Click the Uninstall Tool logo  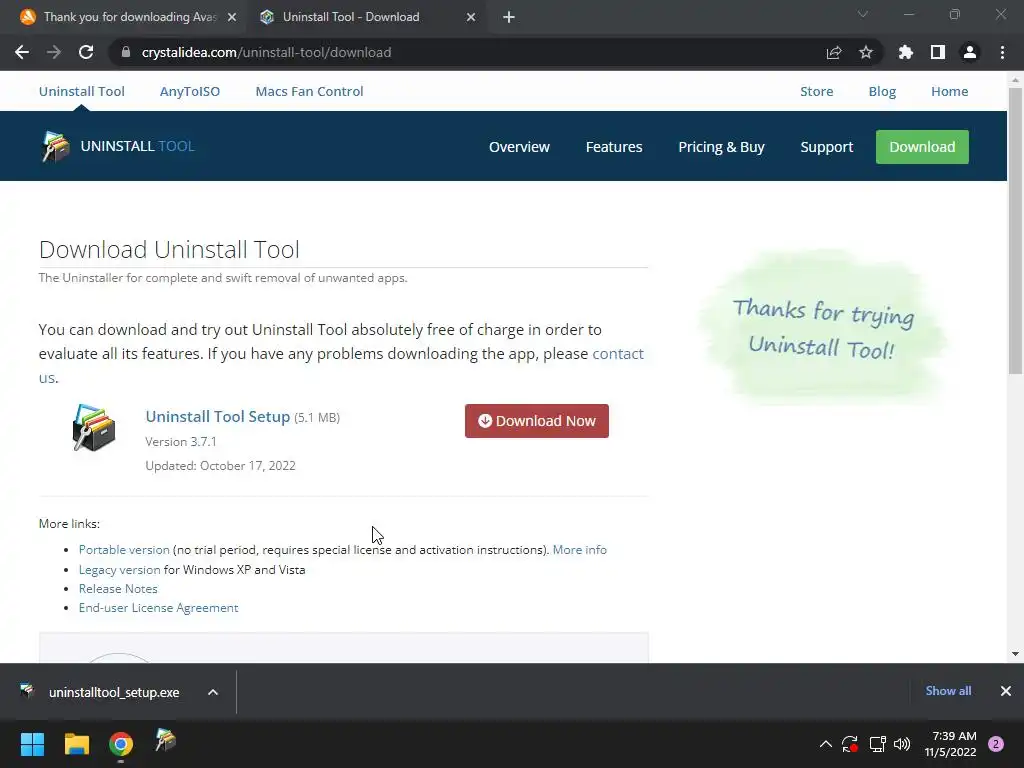pyautogui.click(x=118, y=146)
